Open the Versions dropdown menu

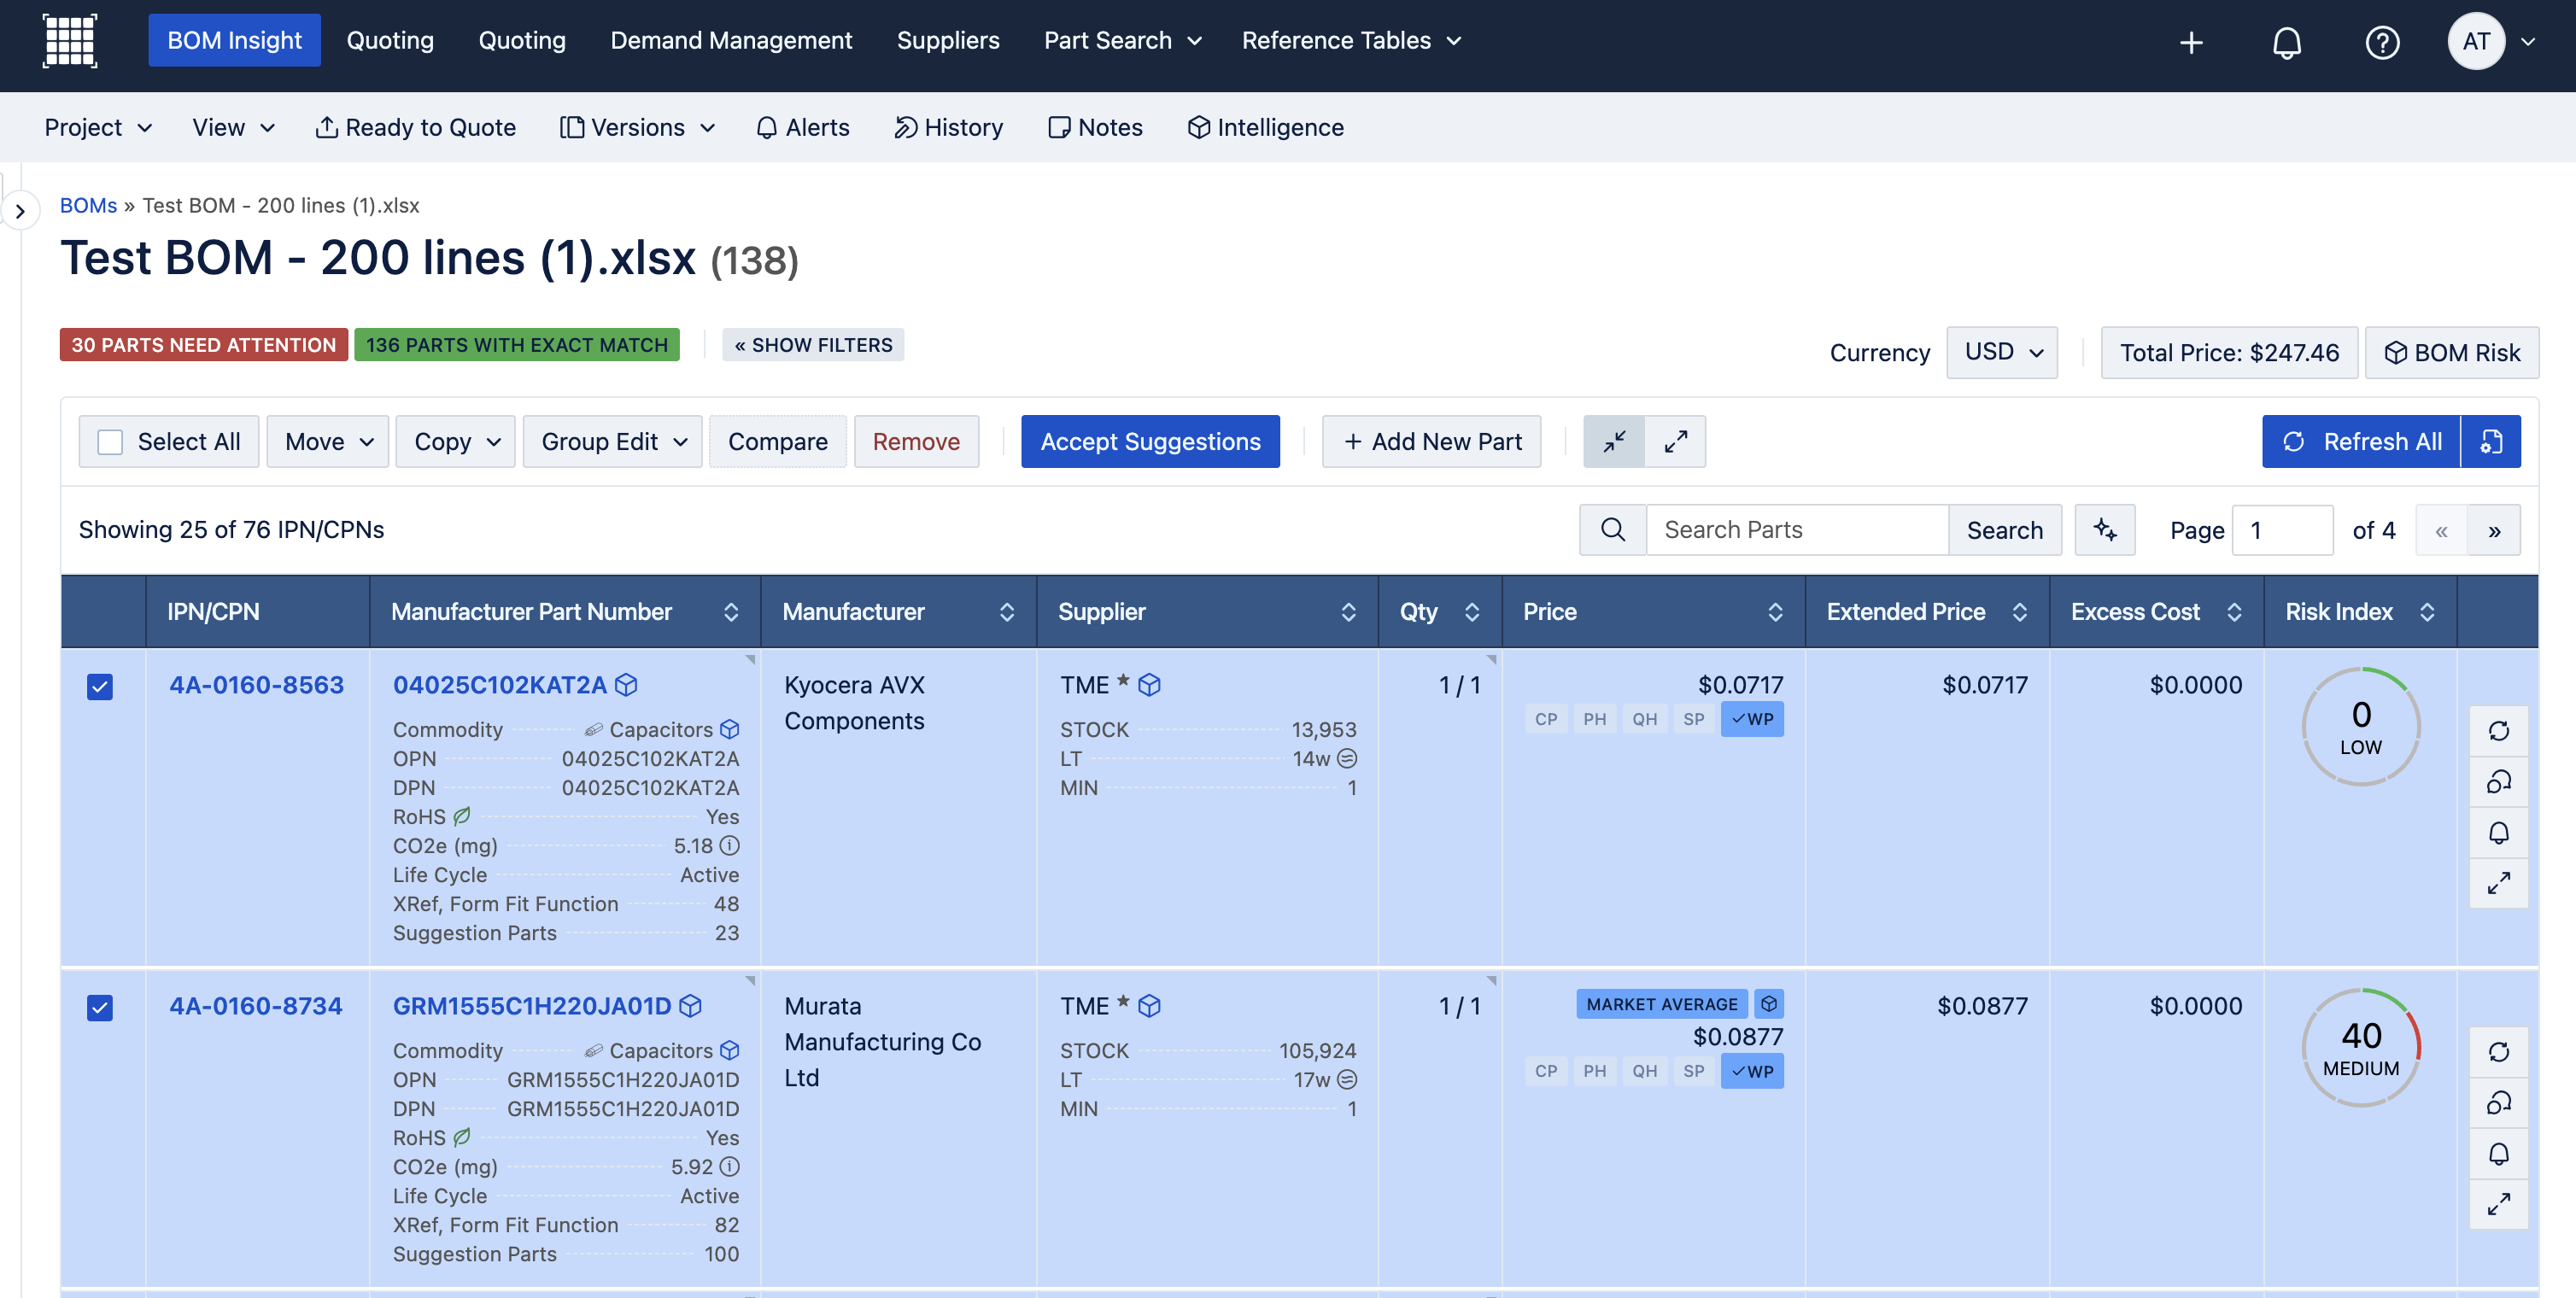click(637, 127)
